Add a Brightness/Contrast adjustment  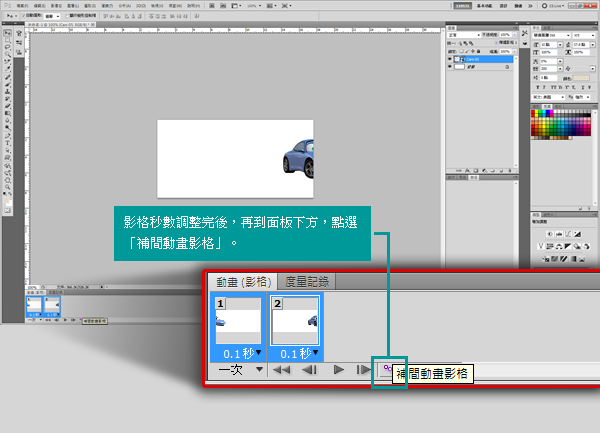(550, 234)
